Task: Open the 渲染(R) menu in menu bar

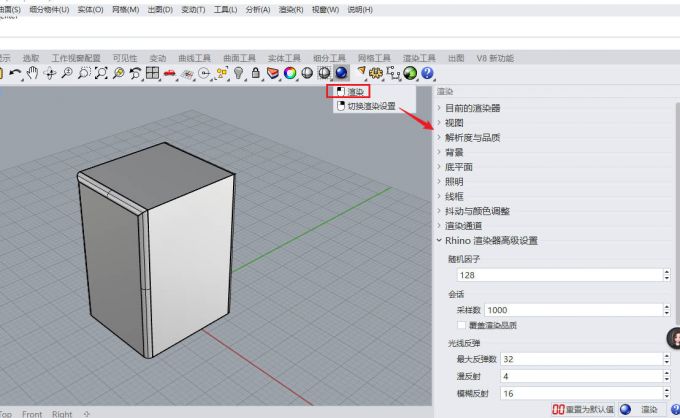Action: pos(292,9)
